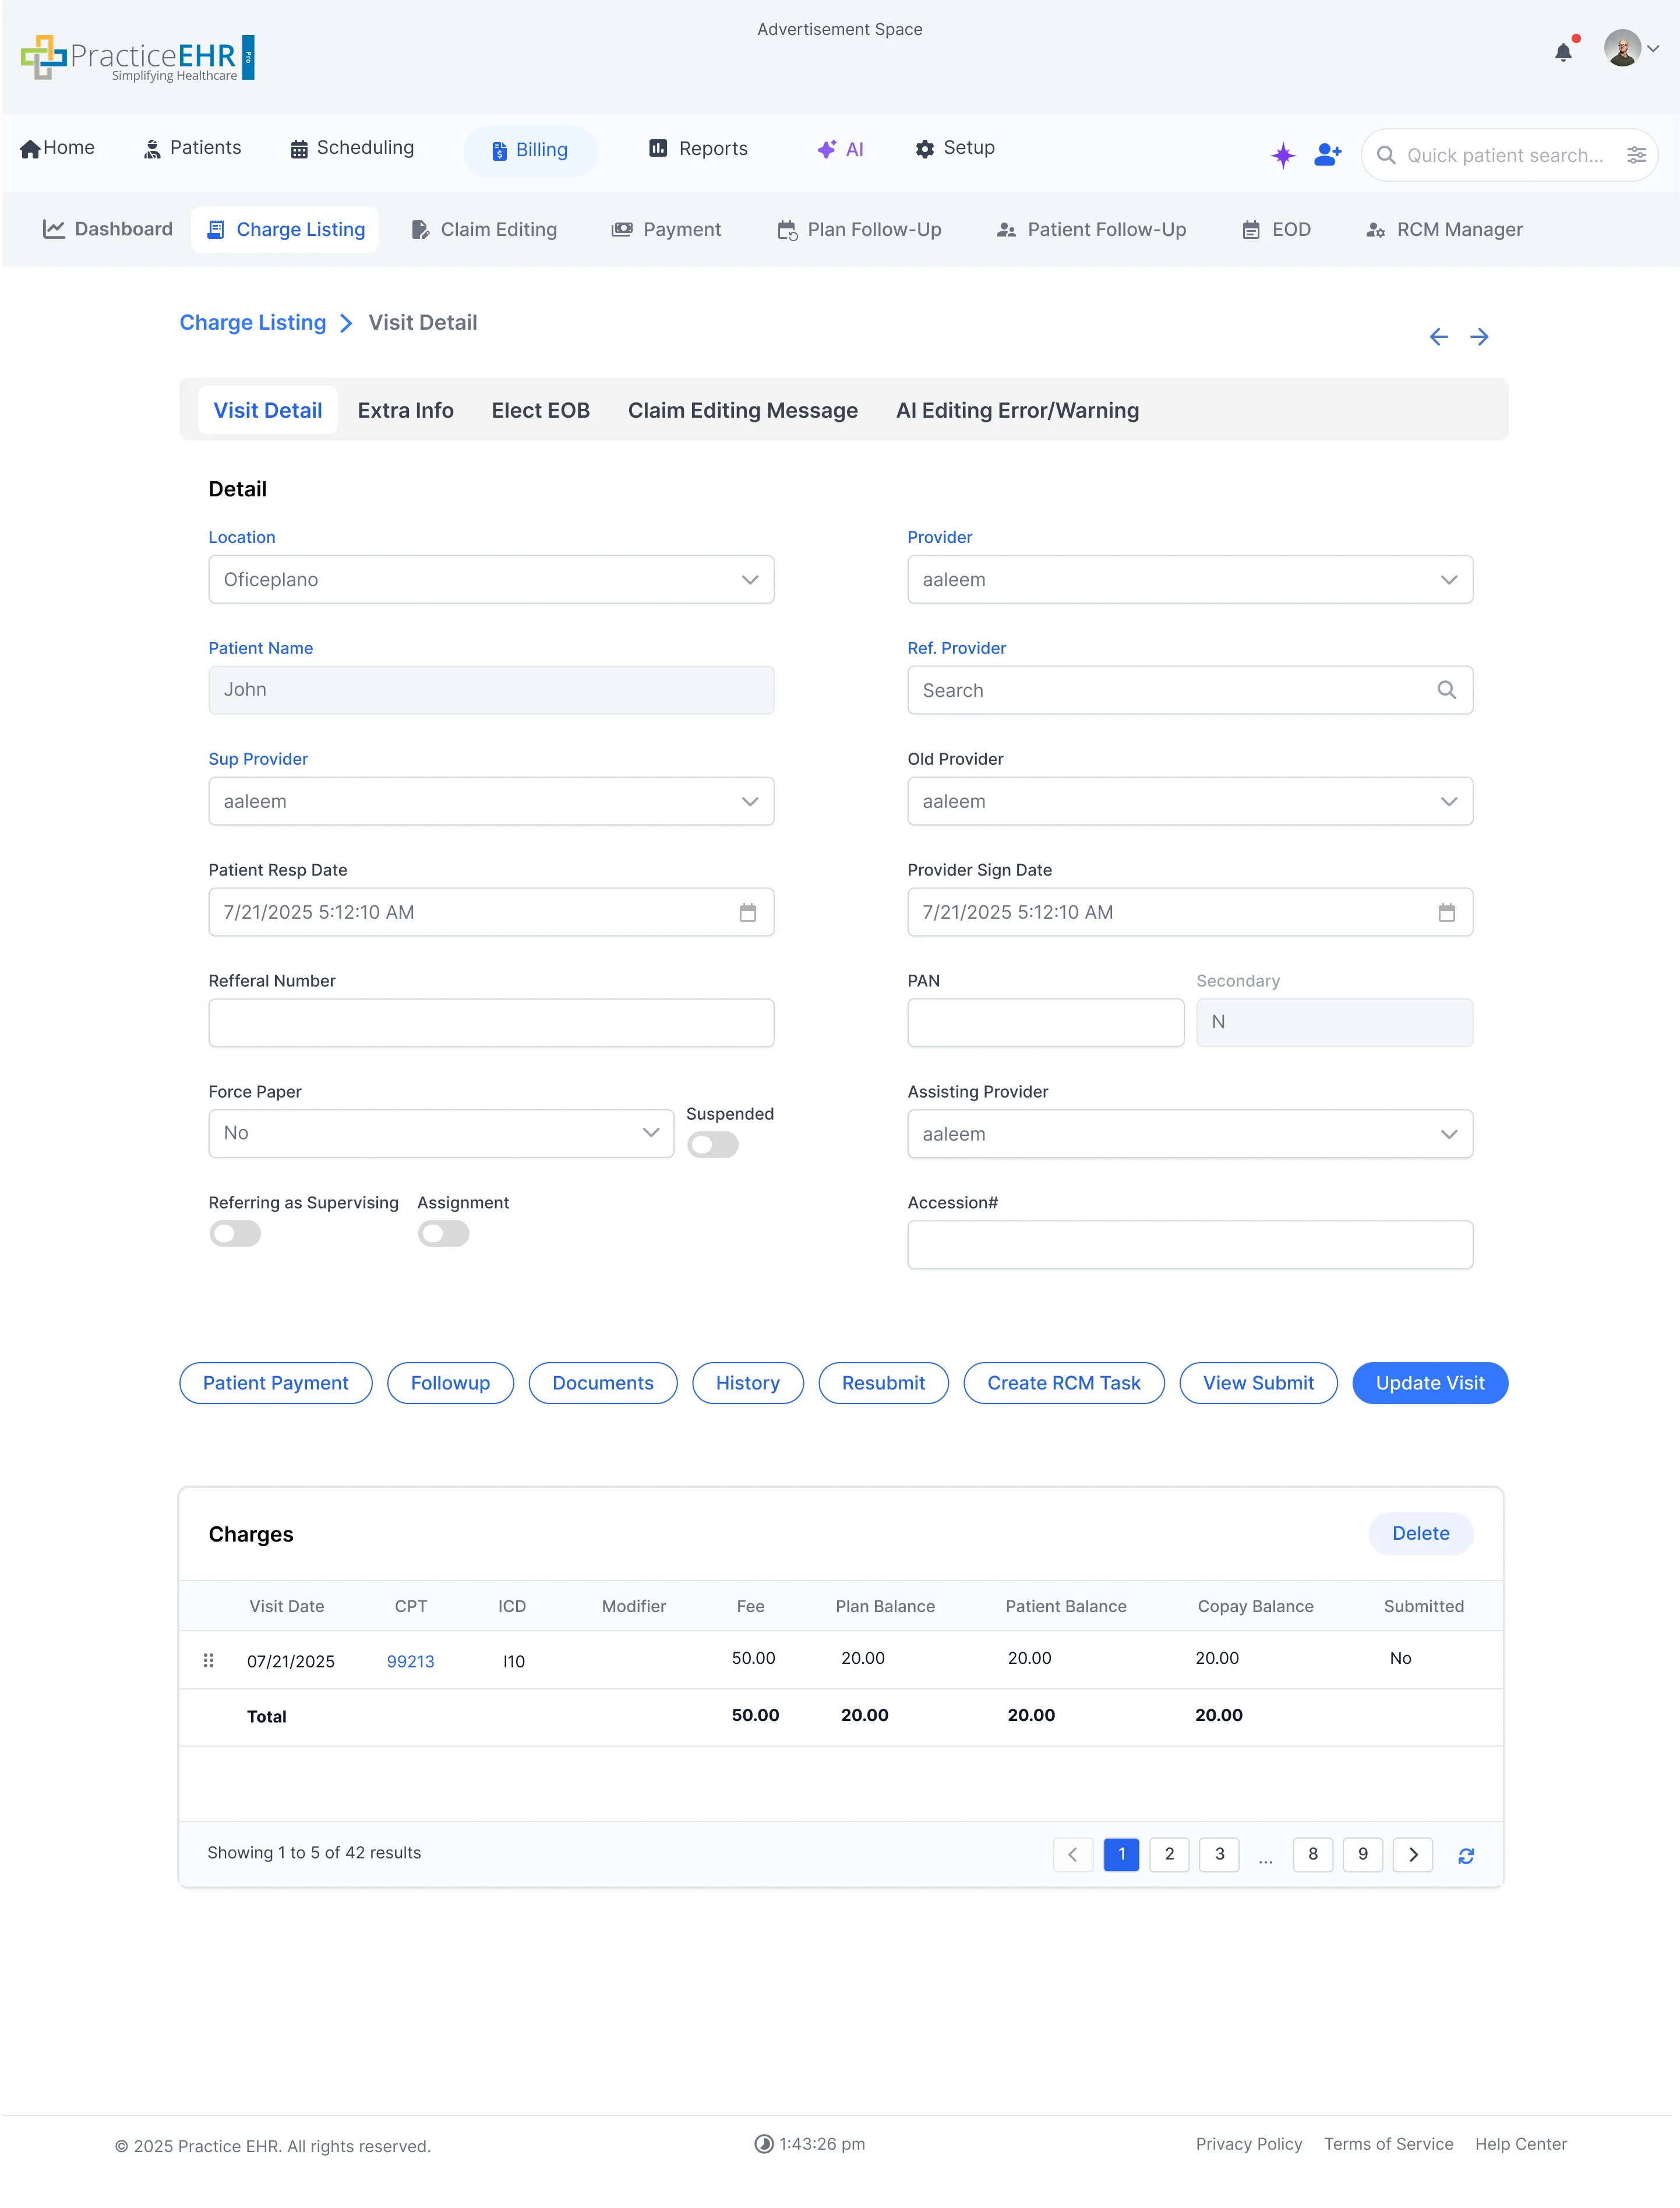Image resolution: width=1680 pixels, height=2208 pixels.
Task: Turn on the Assignment toggle
Action: click(x=443, y=1234)
